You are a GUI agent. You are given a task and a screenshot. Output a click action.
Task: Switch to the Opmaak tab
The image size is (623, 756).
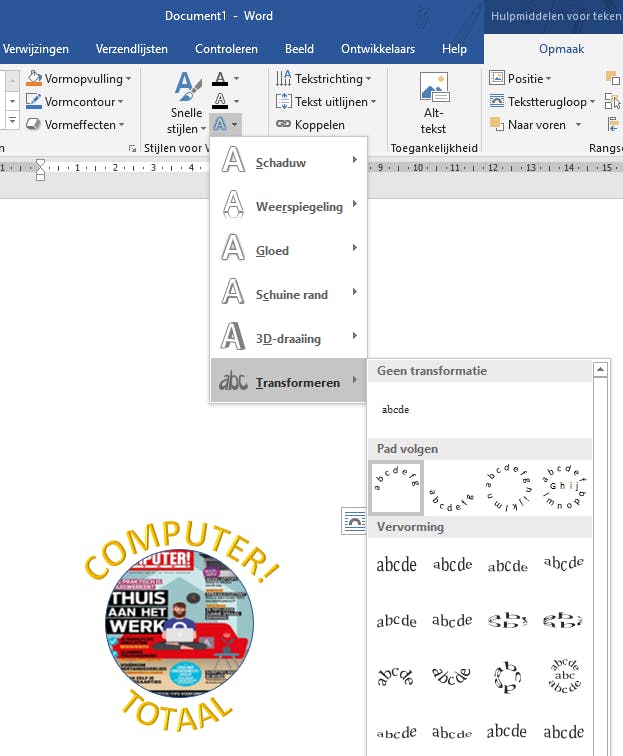[561, 49]
